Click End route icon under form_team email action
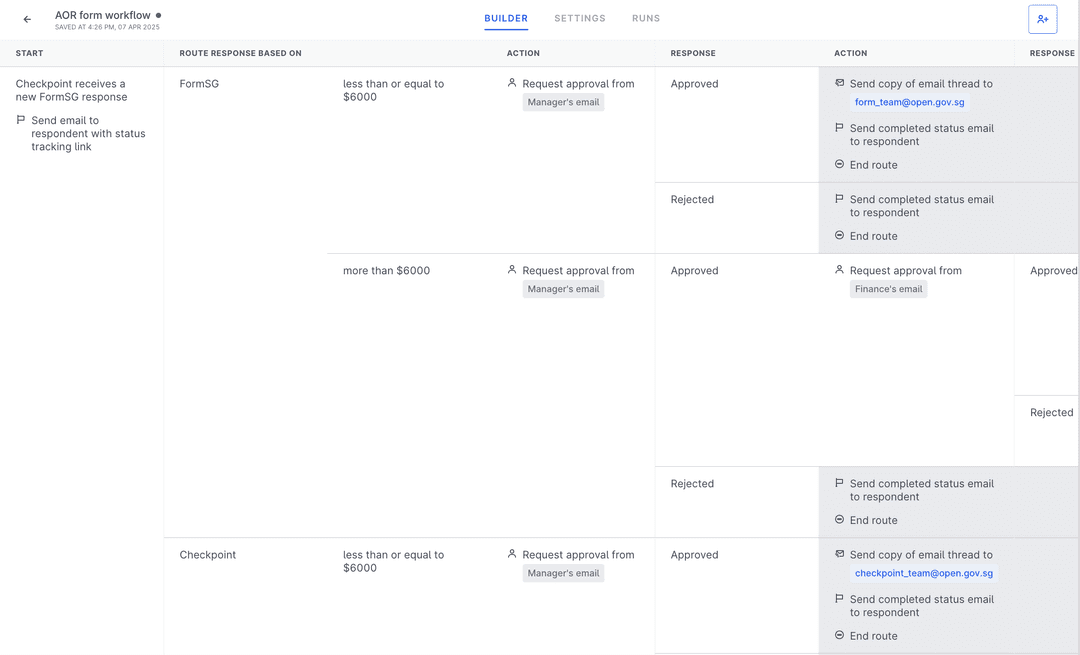This screenshot has width=1080, height=655. coord(839,164)
